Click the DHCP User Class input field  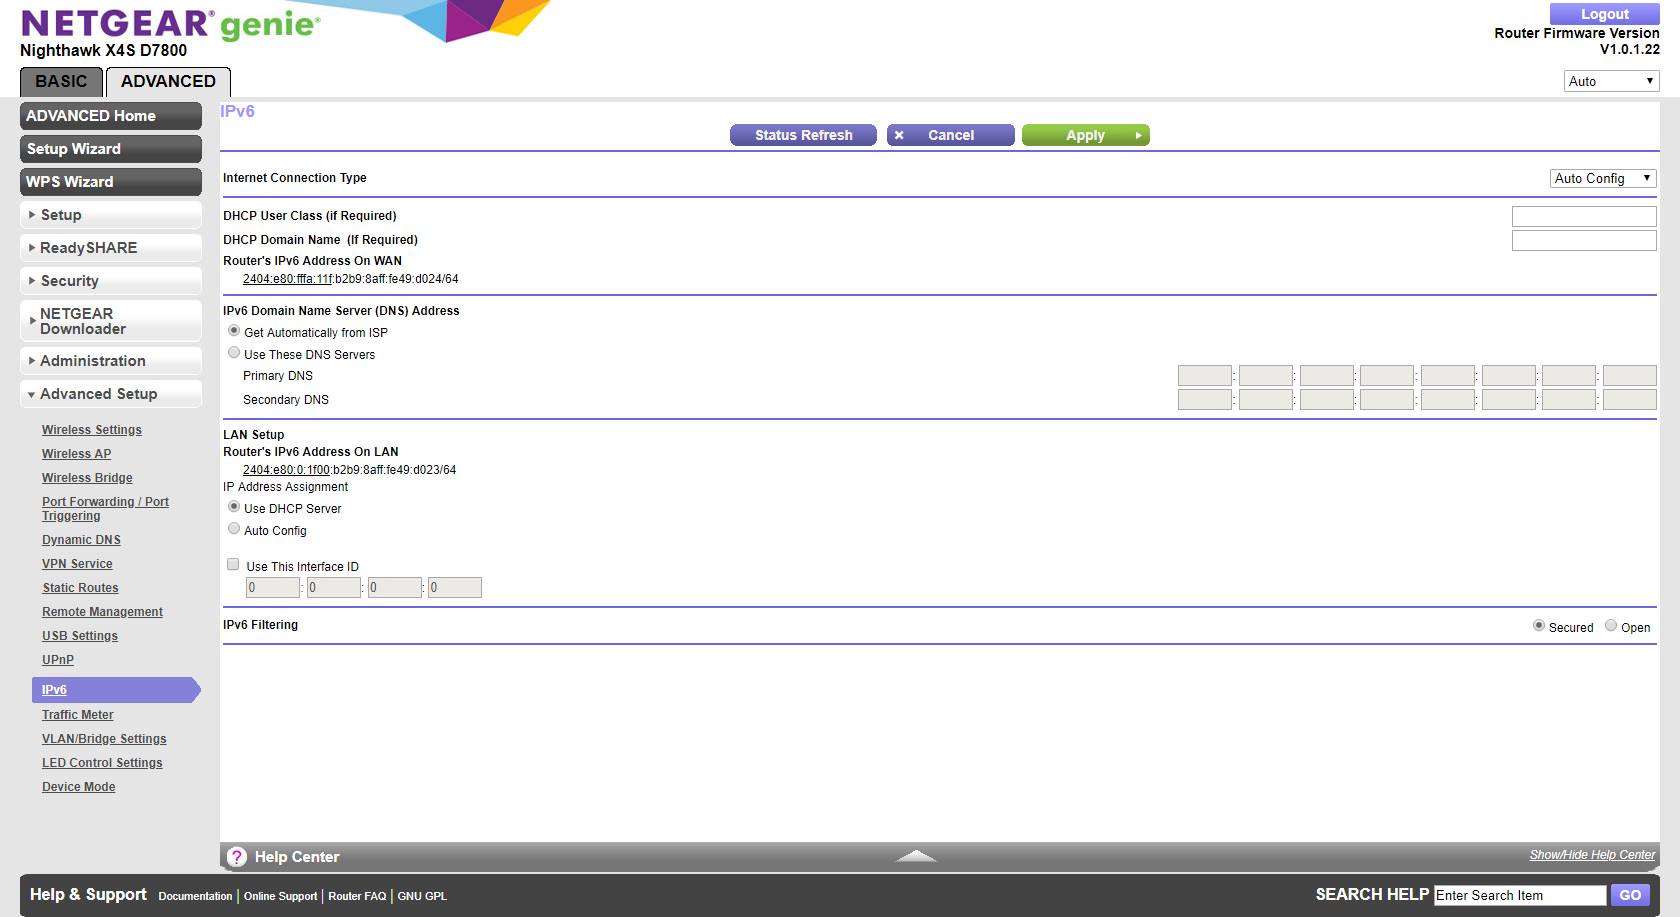(x=1584, y=216)
